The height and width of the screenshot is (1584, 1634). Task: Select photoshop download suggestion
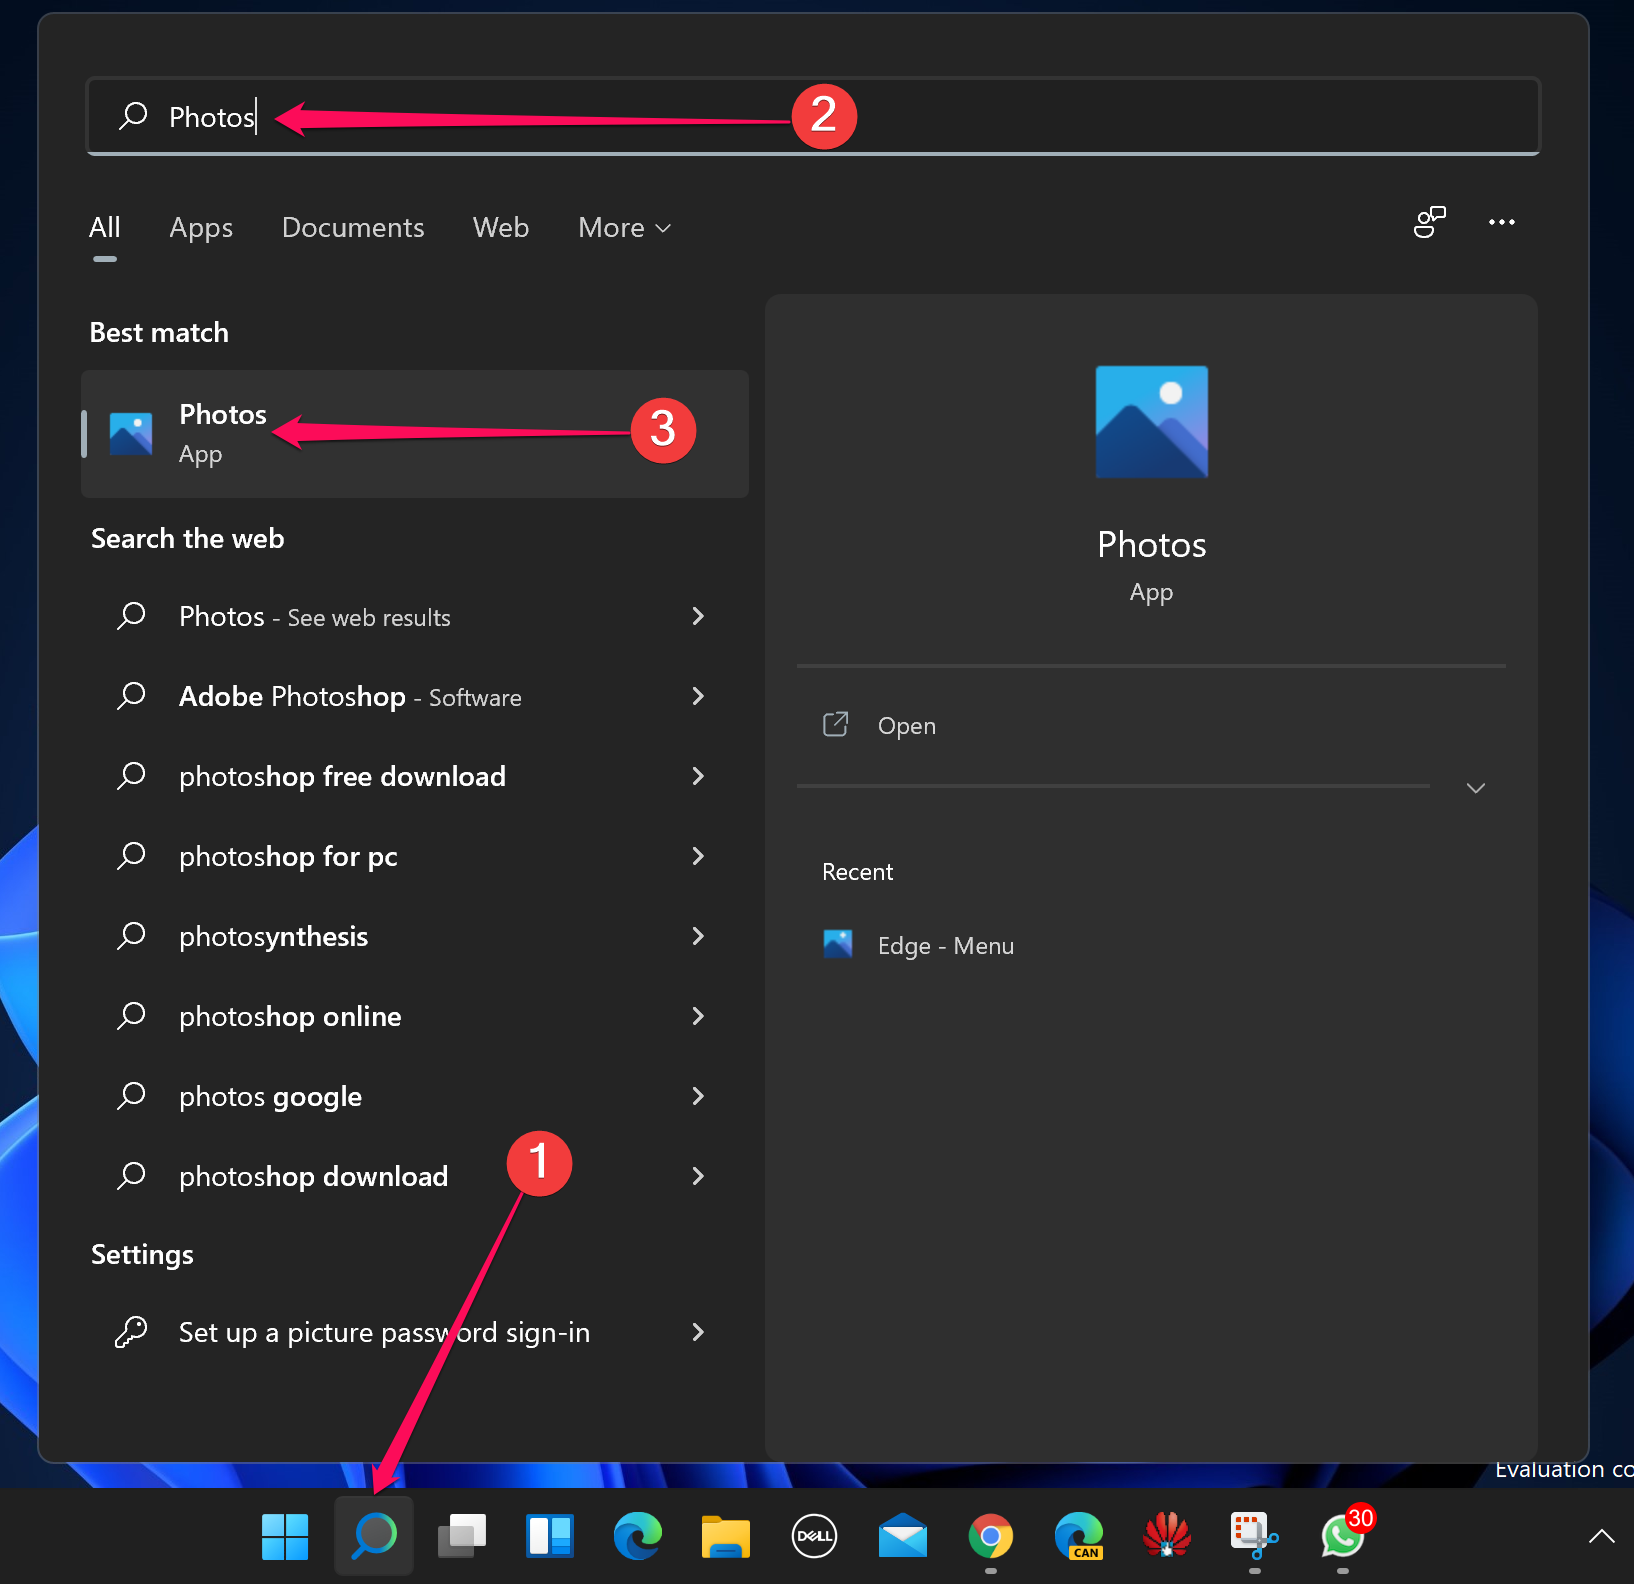click(x=415, y=1176)
